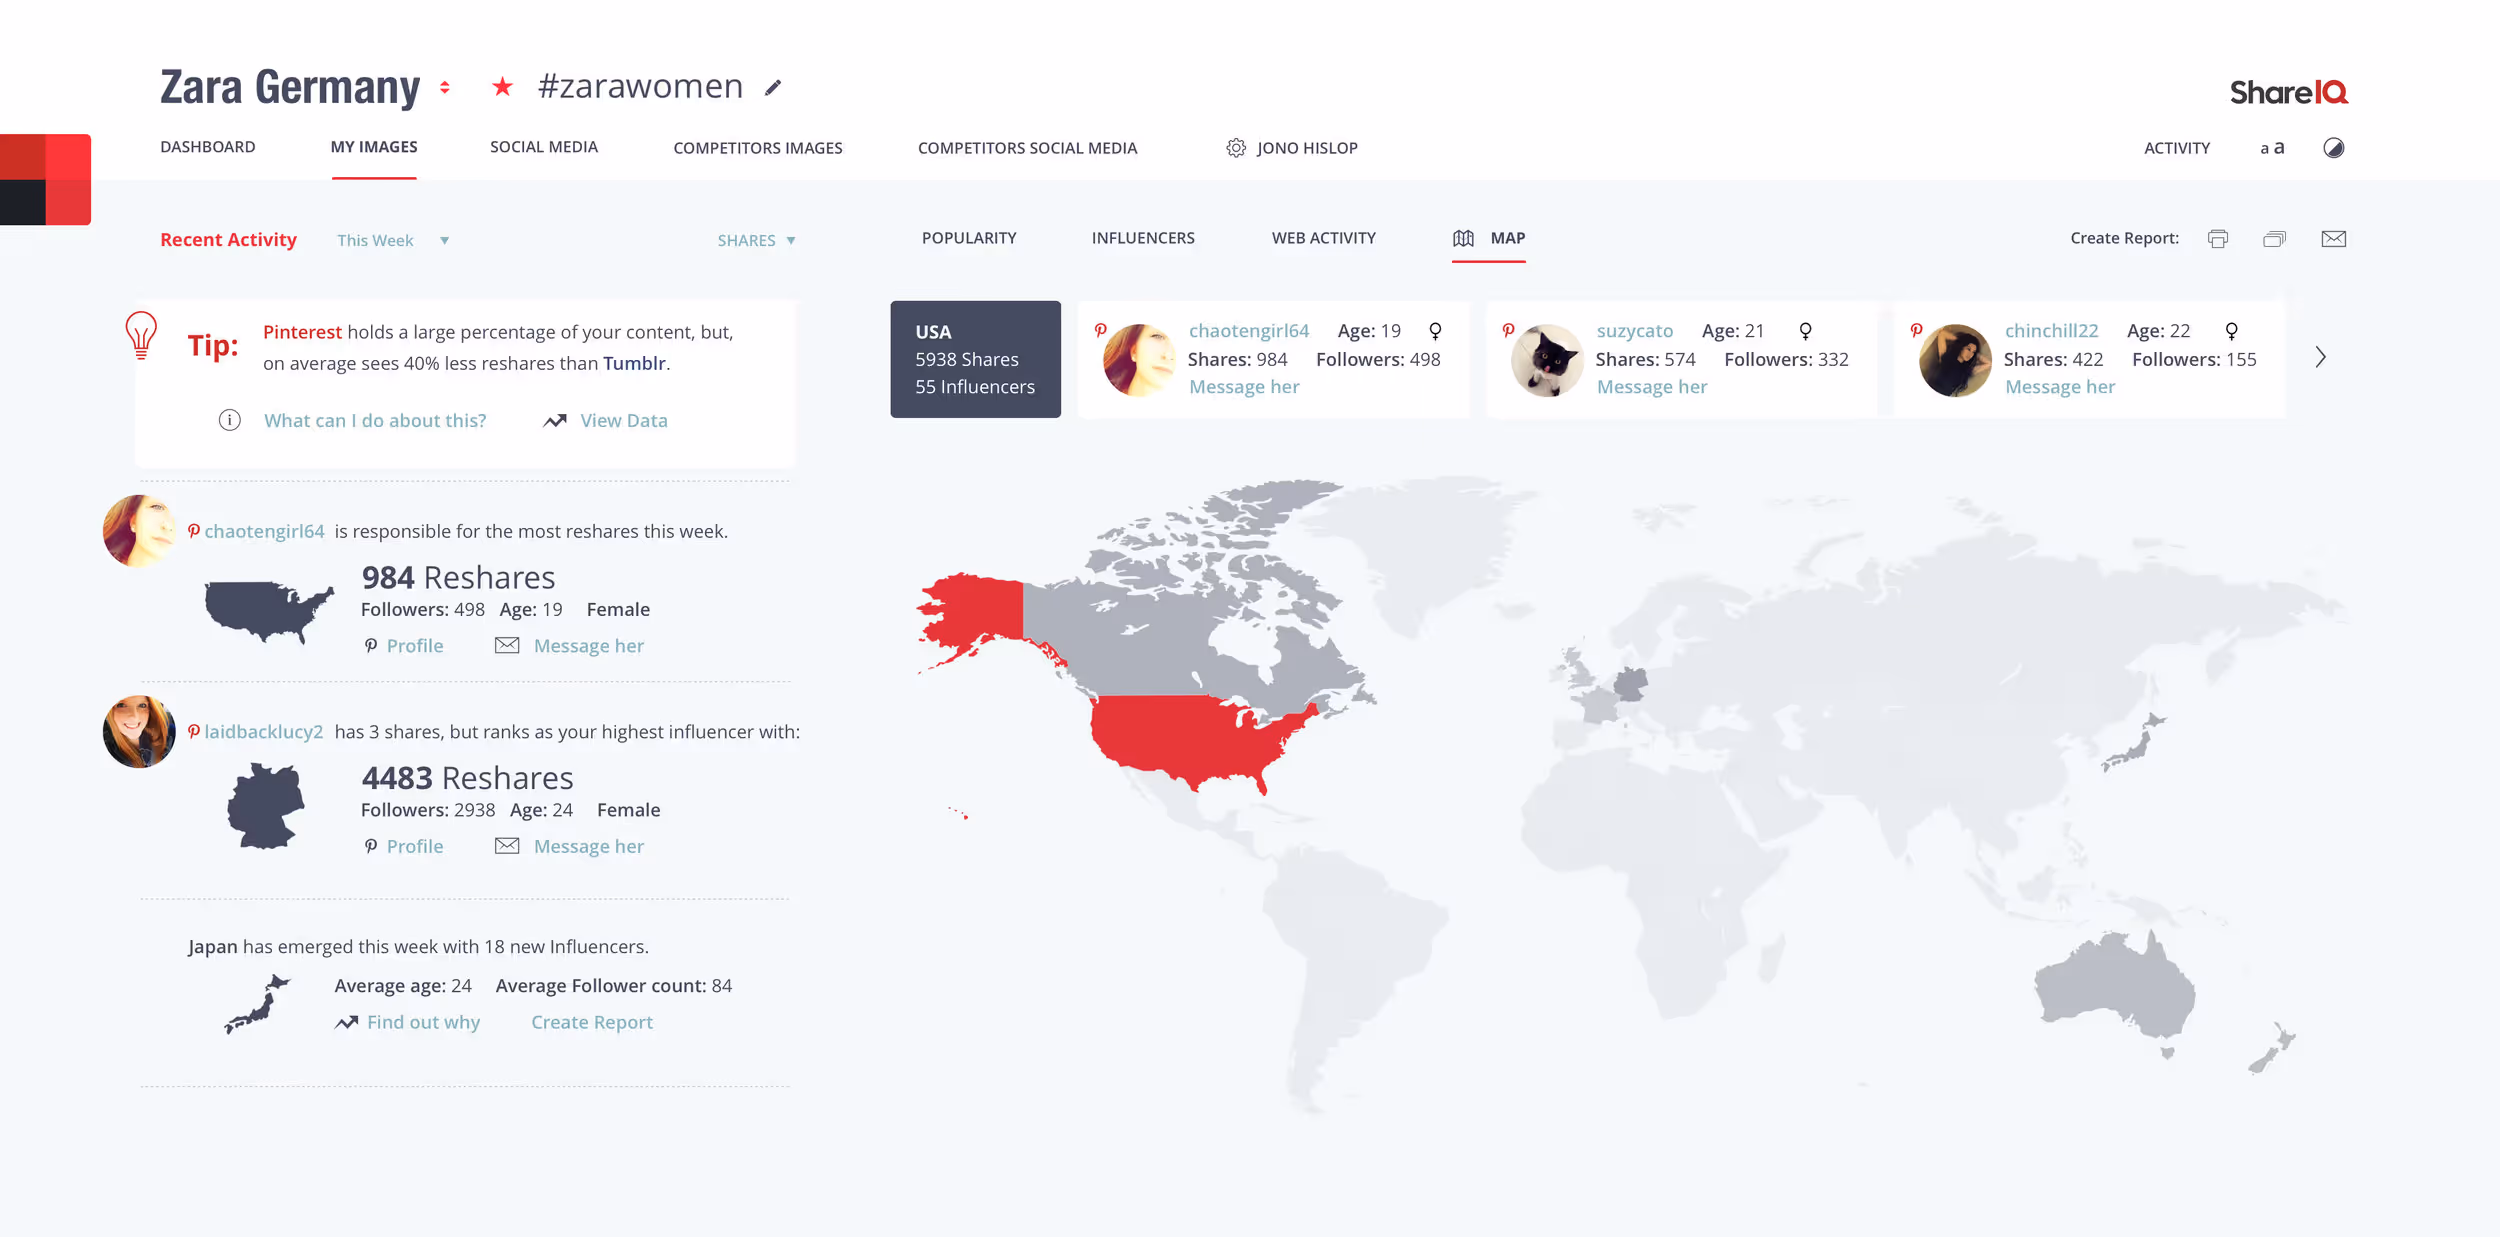Show next influencers with right chevron
The image size is (2500, 1237).
coord(2320,357)
